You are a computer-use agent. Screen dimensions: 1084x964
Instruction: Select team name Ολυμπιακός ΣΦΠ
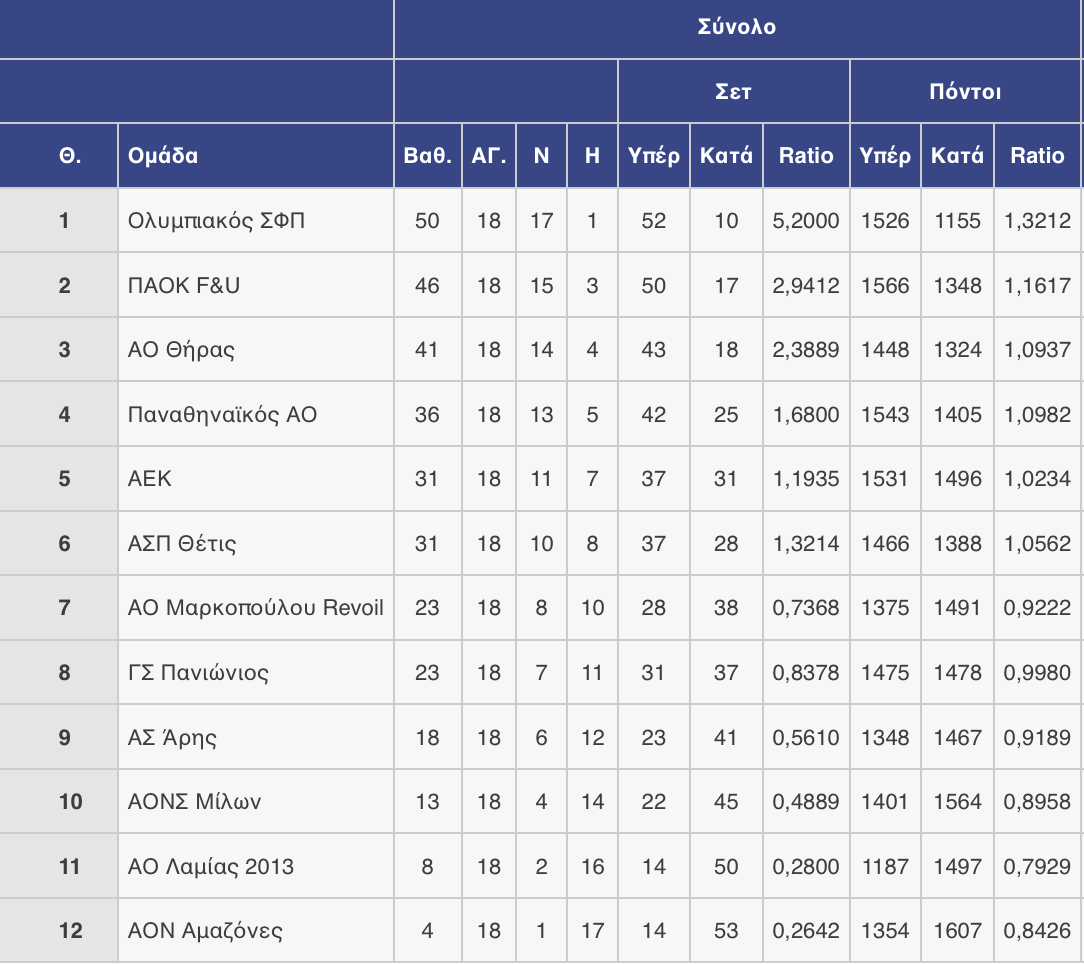coord(216,221)
